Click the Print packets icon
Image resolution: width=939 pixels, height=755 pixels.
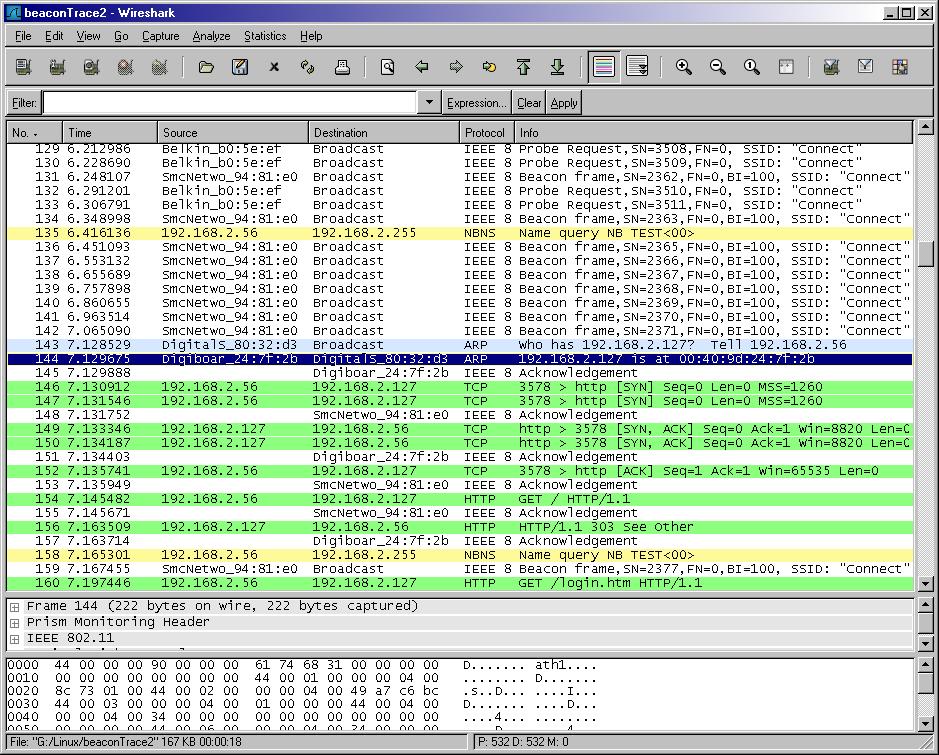342,67
